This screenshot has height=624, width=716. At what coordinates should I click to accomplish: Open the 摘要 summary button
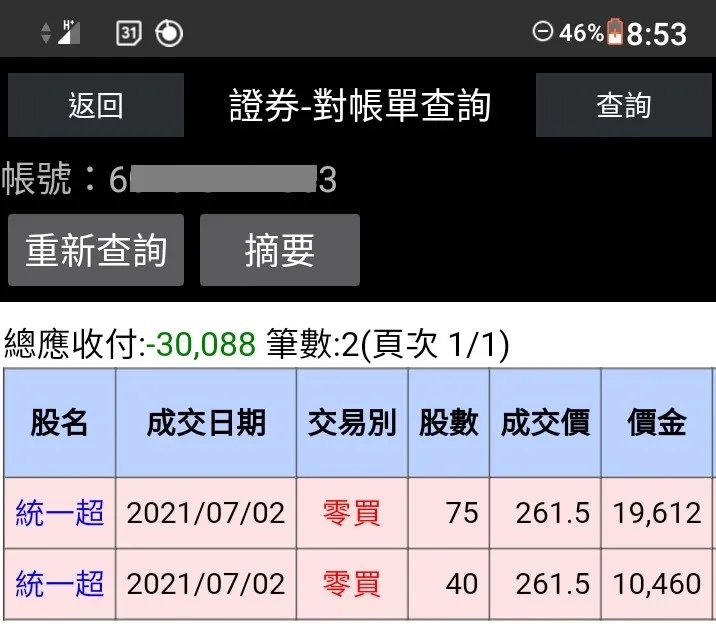point(279,250)
